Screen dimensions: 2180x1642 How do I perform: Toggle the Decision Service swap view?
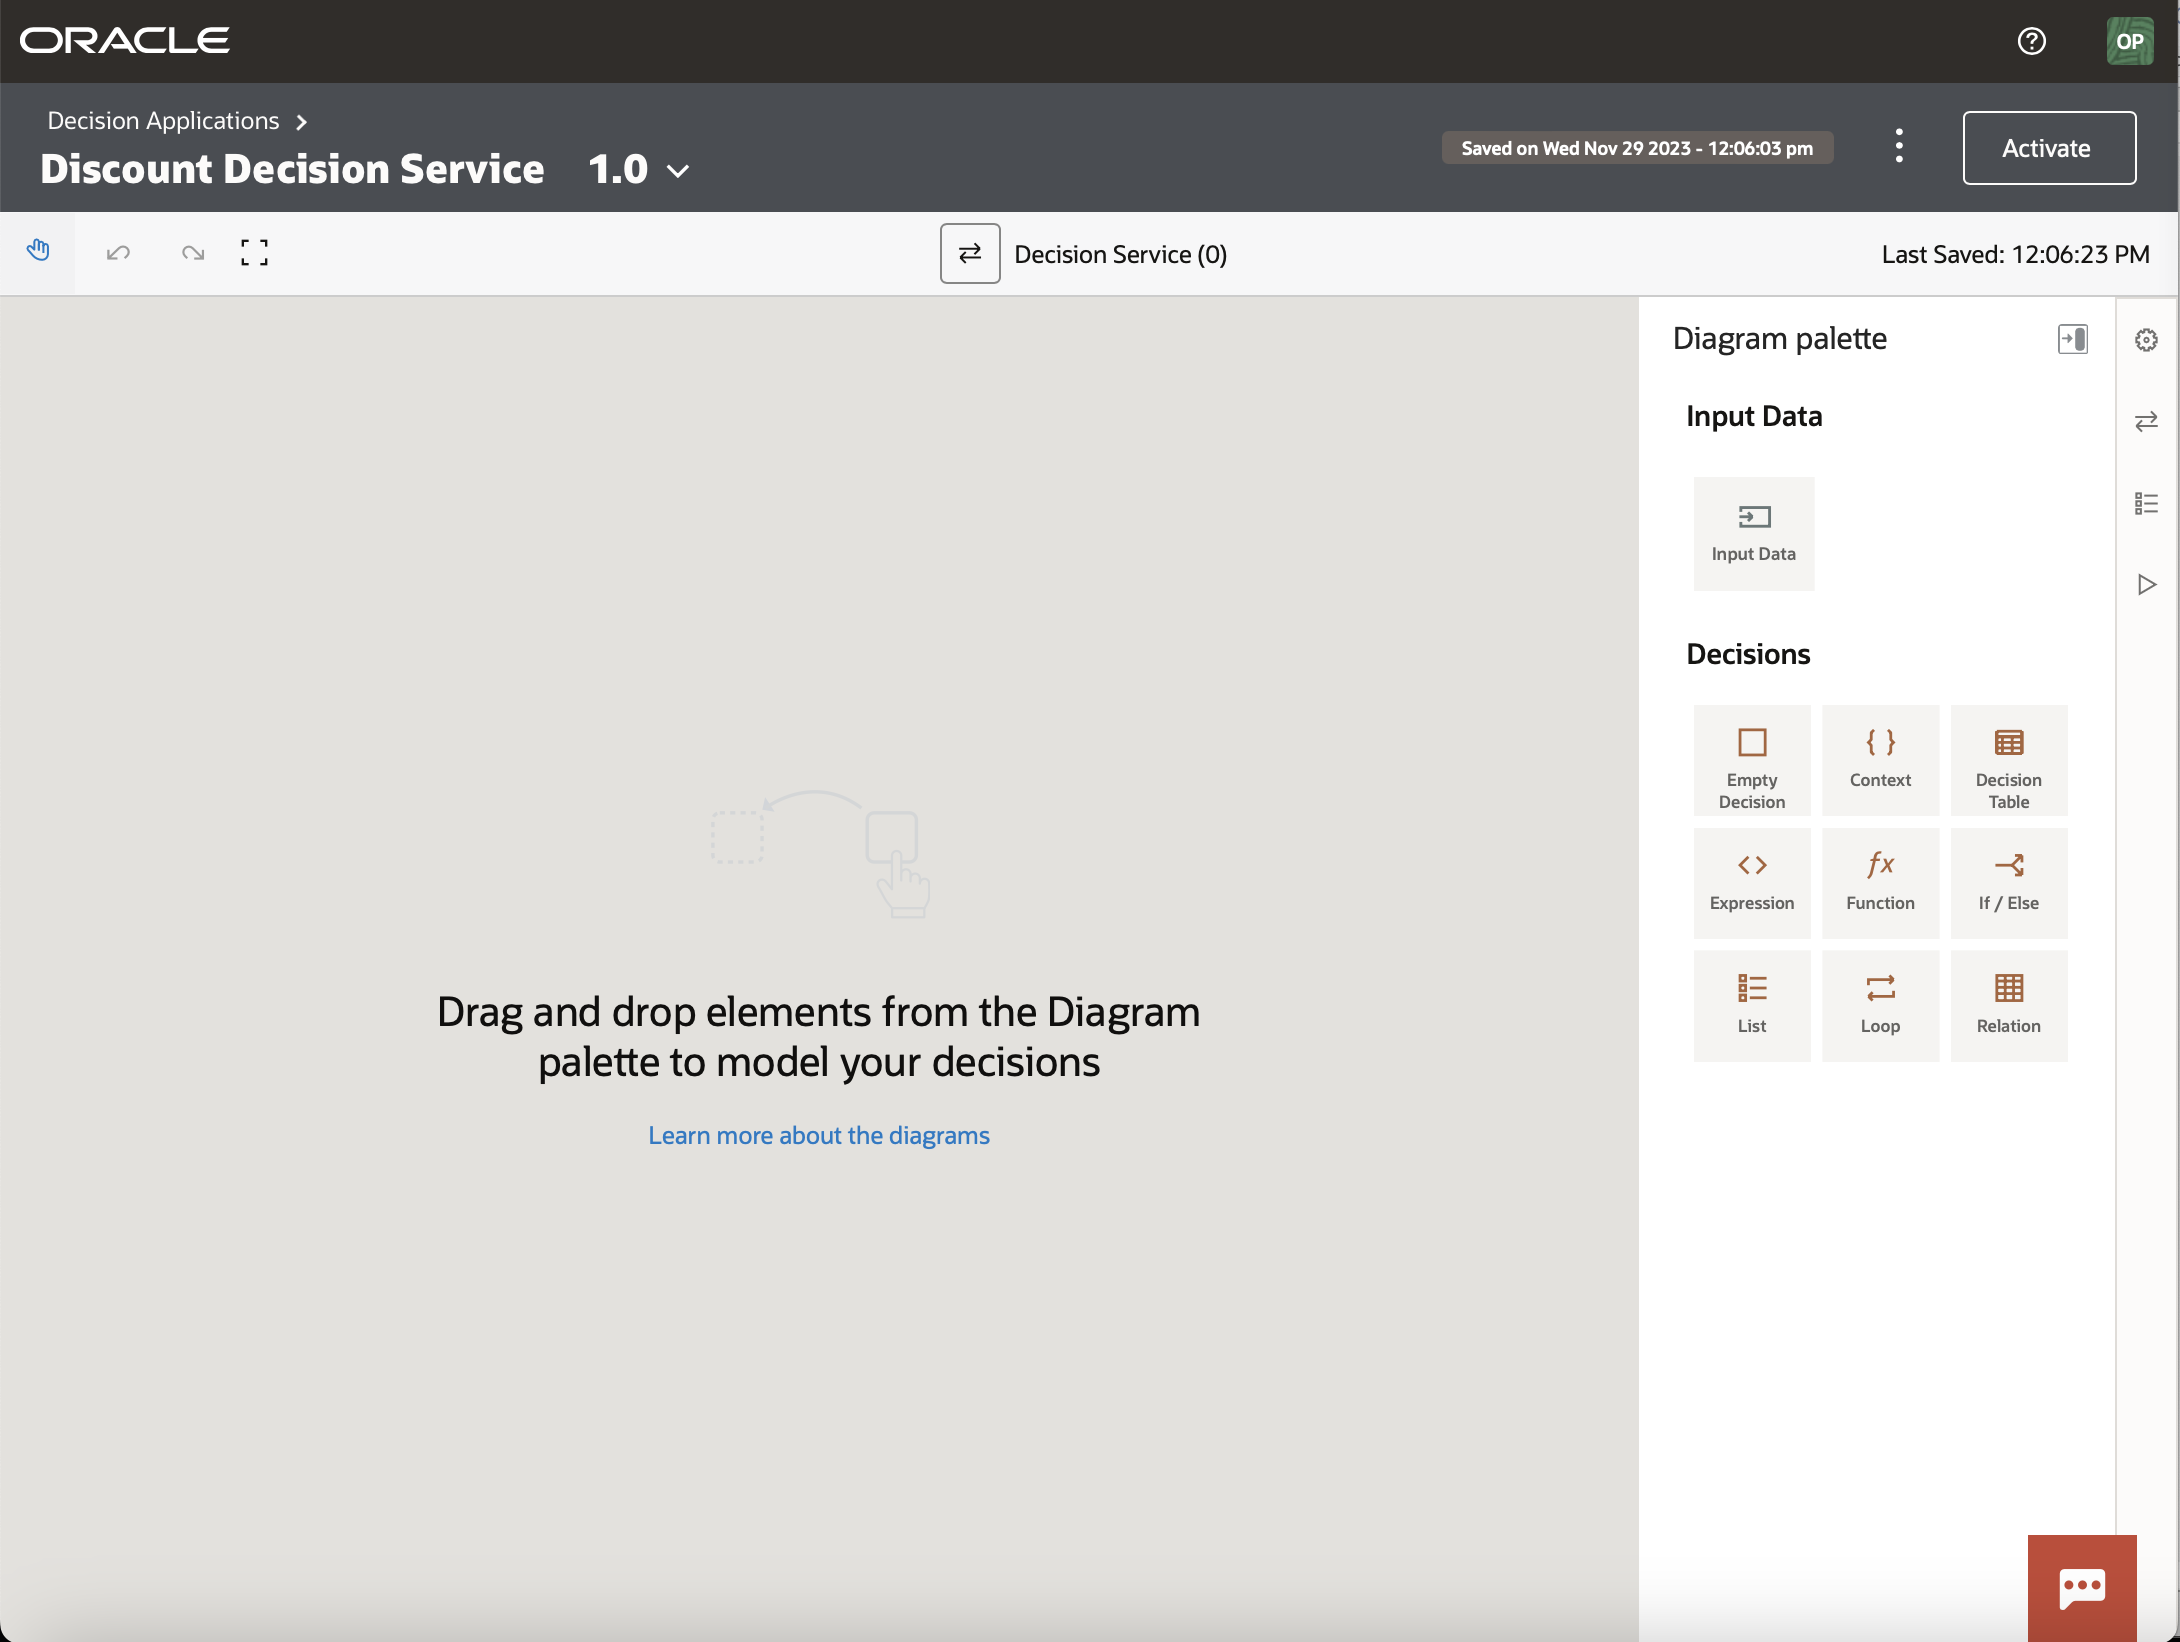coord(969,253)
